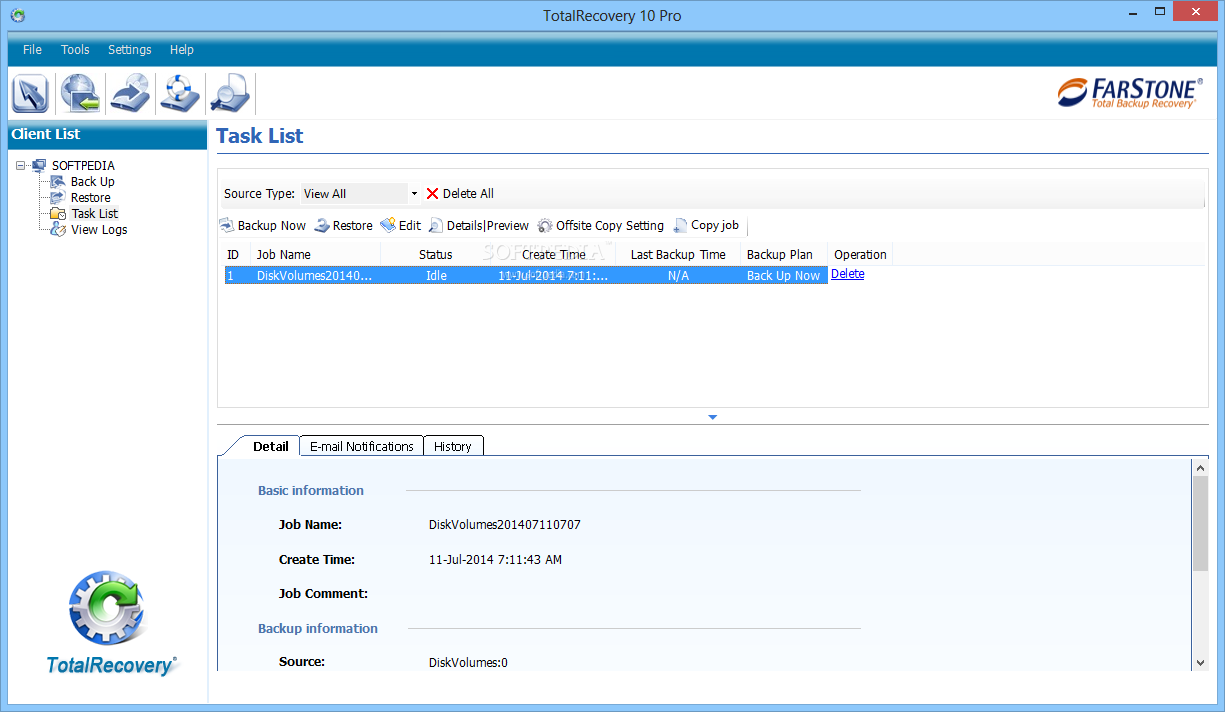This screenshot has height=712, width=1225.
Task: Click the Restore tree item icon
Action: [x=58, y=197]
